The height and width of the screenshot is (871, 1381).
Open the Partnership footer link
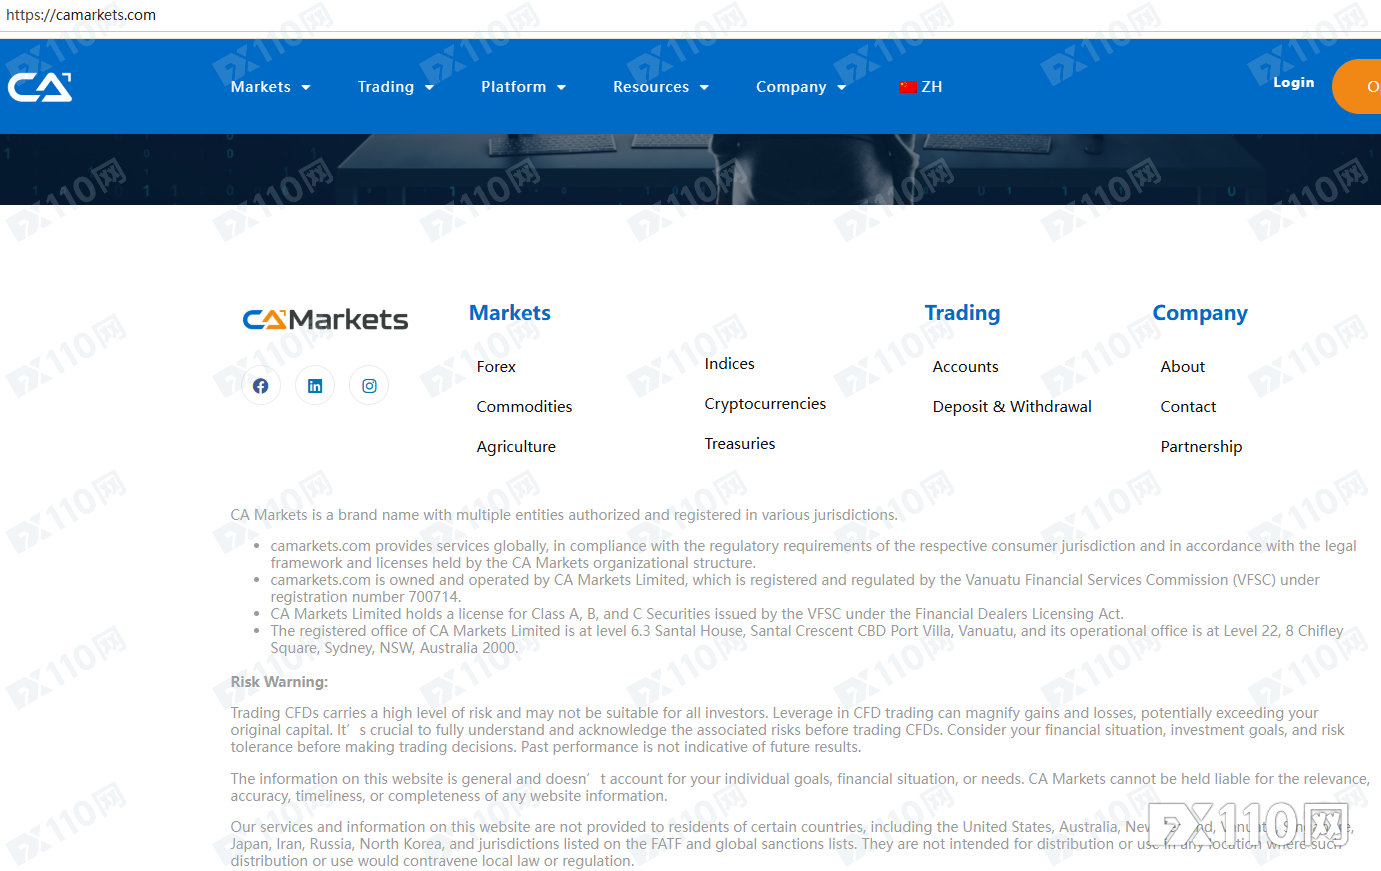(1201, 447)
